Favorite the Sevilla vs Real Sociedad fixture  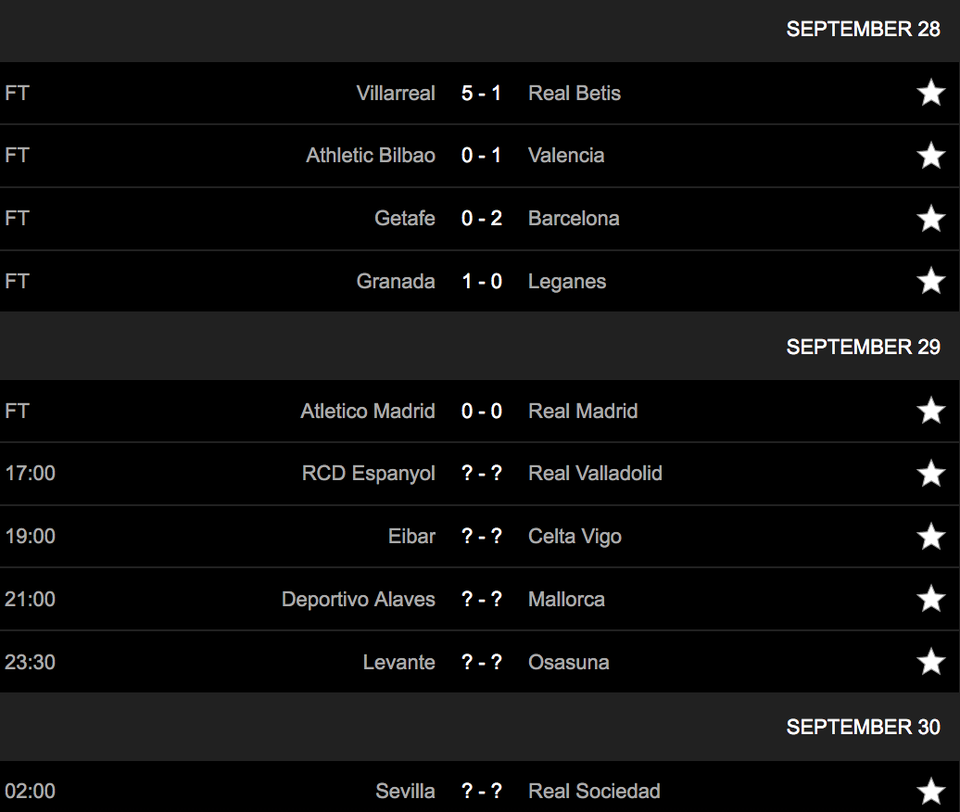pos(931,791)
